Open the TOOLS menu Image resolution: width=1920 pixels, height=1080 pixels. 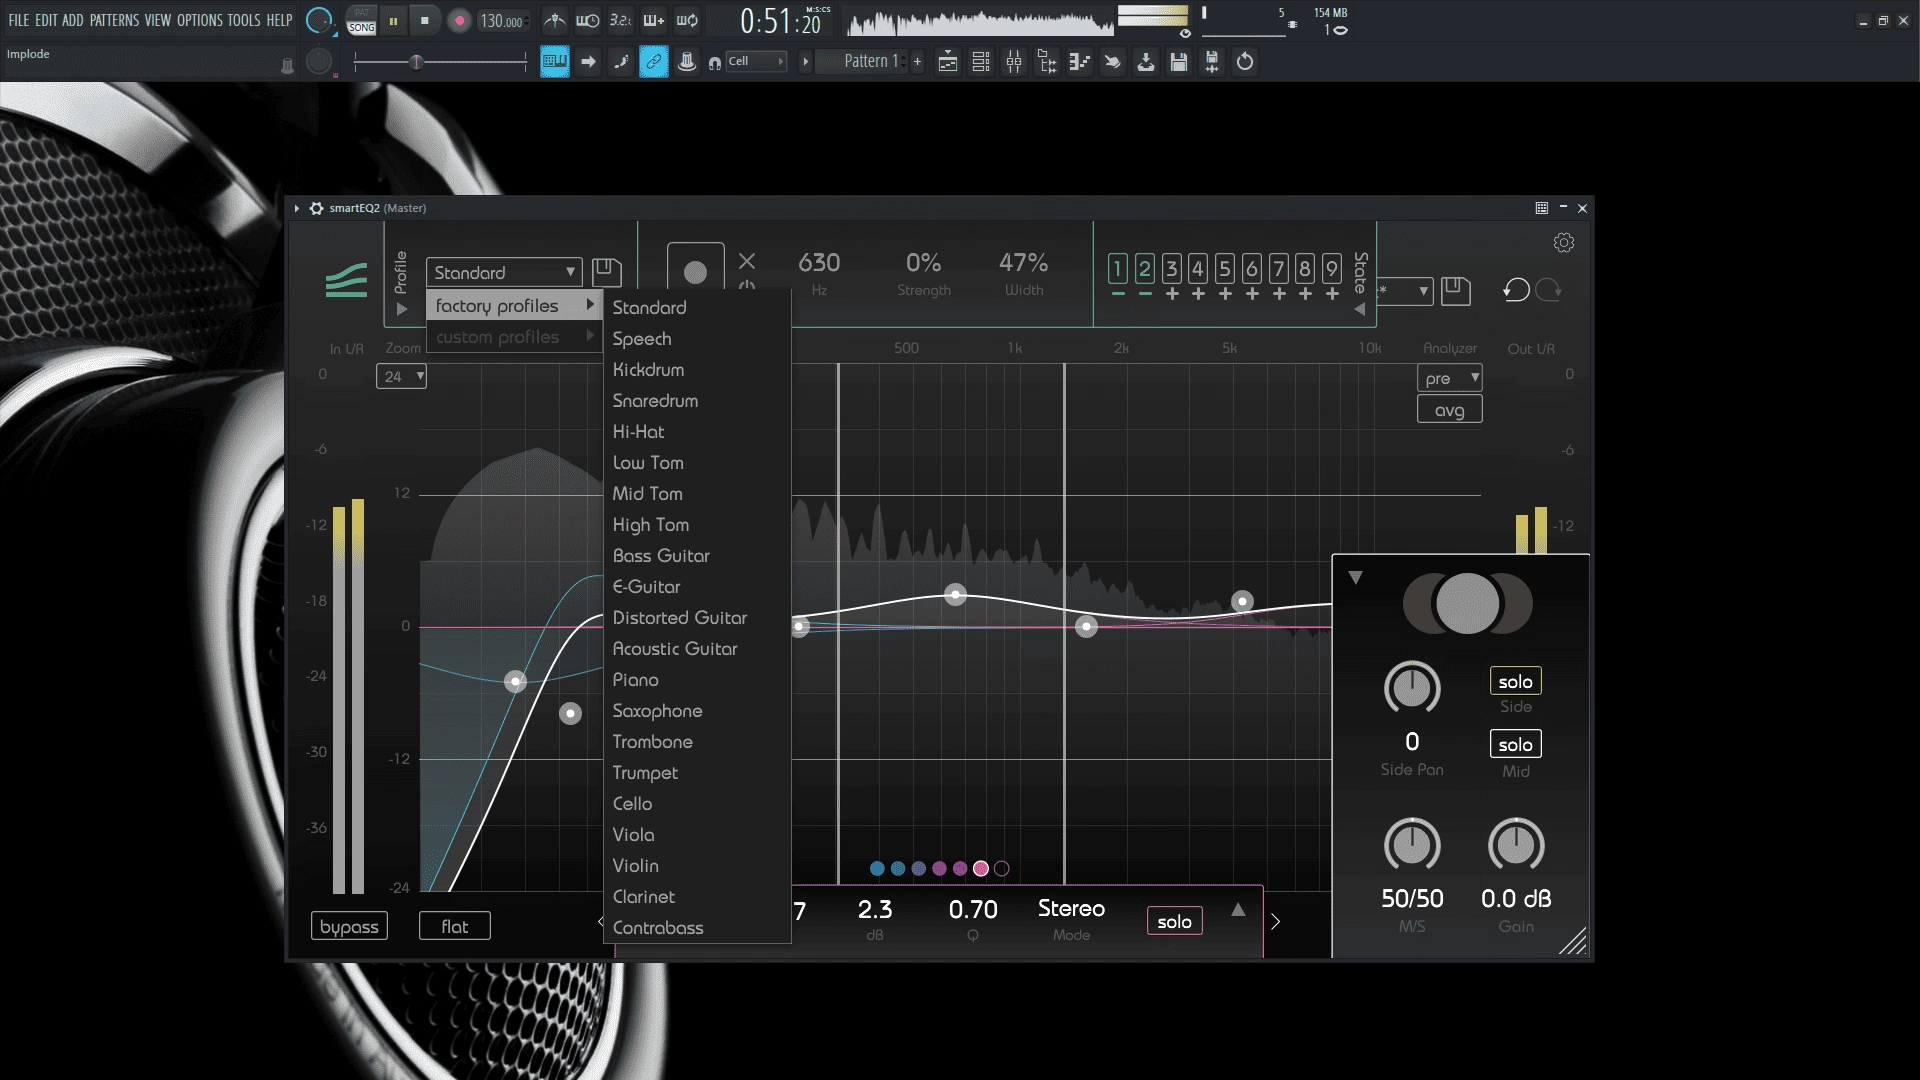tap(244, 20)
